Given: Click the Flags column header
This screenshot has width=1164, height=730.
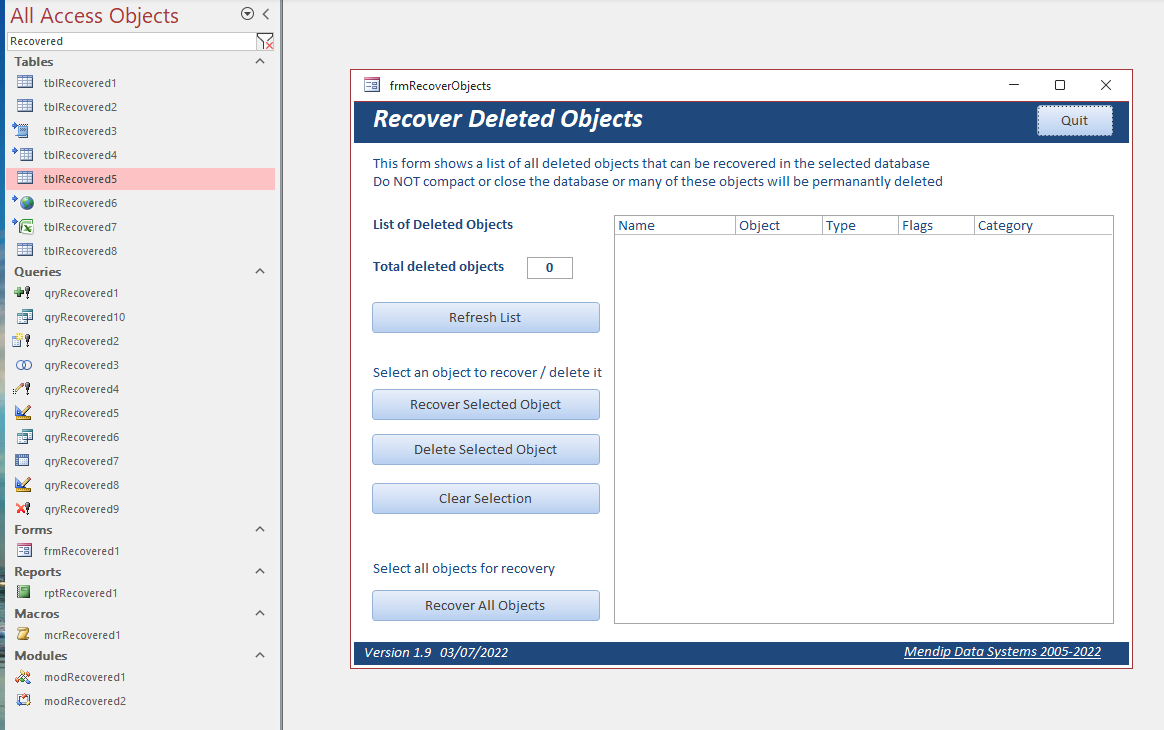Looking at the screenshot, I should (x=936, y=225).
